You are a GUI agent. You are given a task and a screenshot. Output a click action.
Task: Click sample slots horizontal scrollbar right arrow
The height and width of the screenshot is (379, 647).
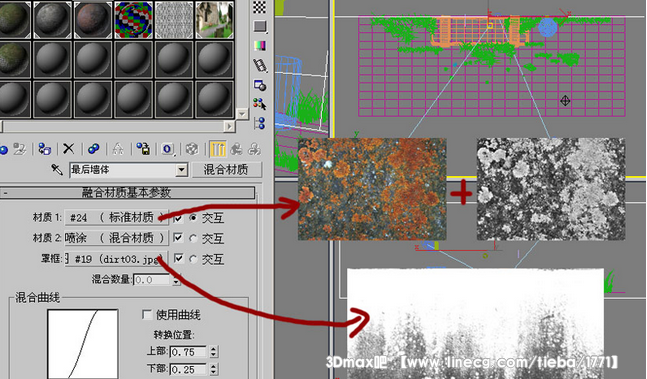point(229,126)
